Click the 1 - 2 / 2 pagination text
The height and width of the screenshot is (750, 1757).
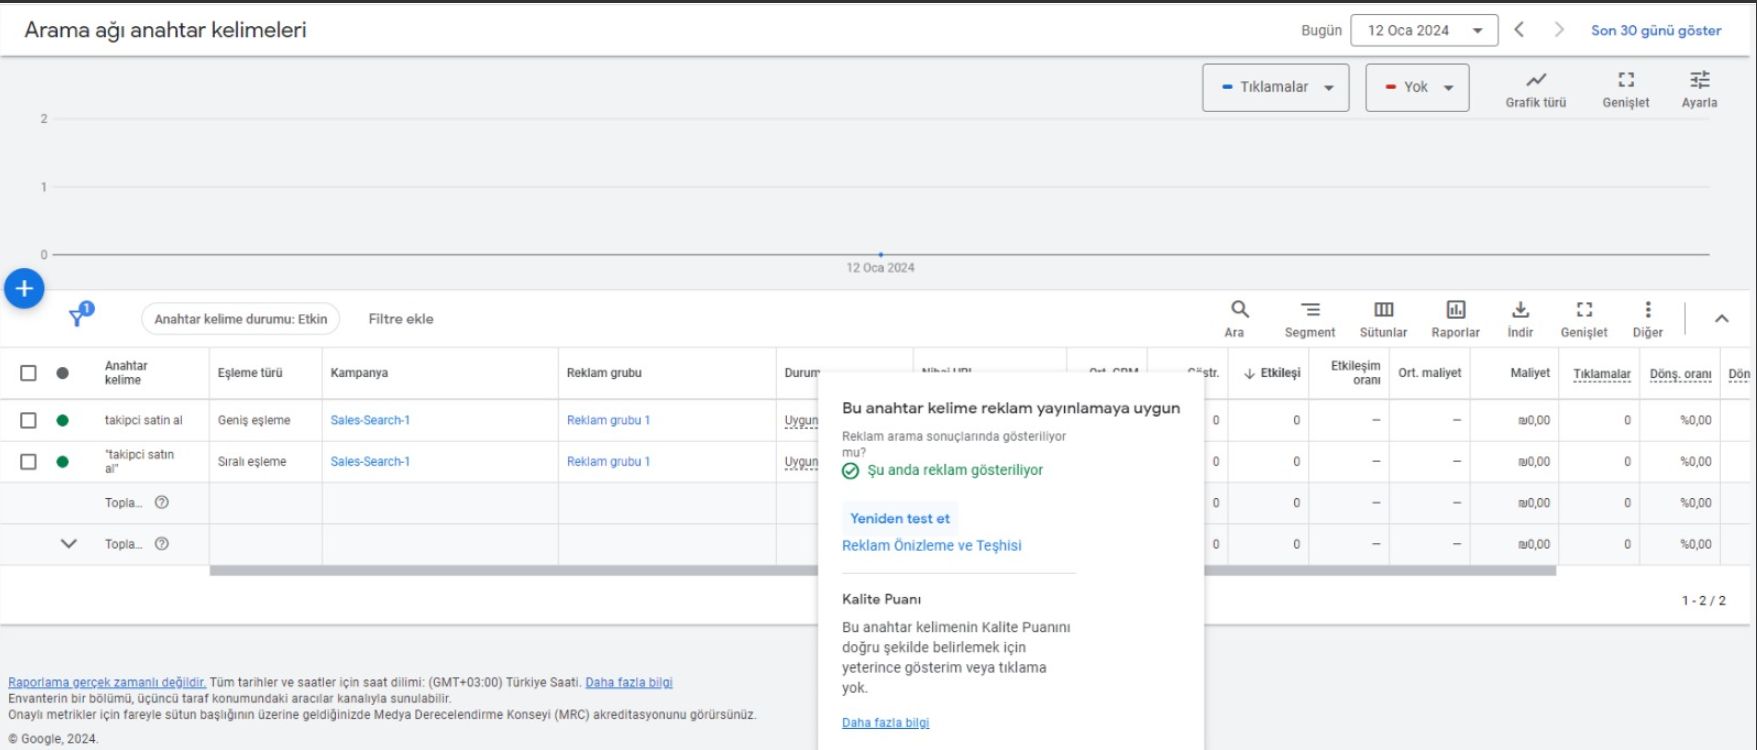1703,601
